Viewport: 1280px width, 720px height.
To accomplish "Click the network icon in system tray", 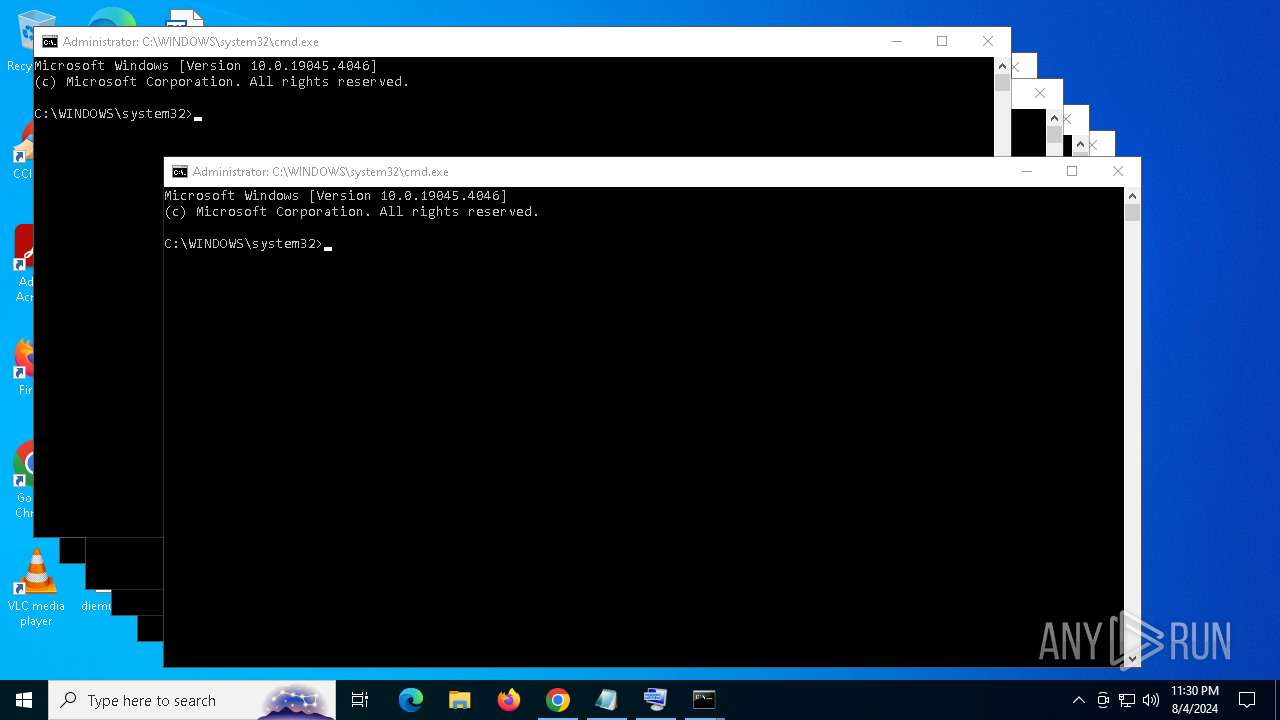I will pyautogui.click(x=1127, y=700).
